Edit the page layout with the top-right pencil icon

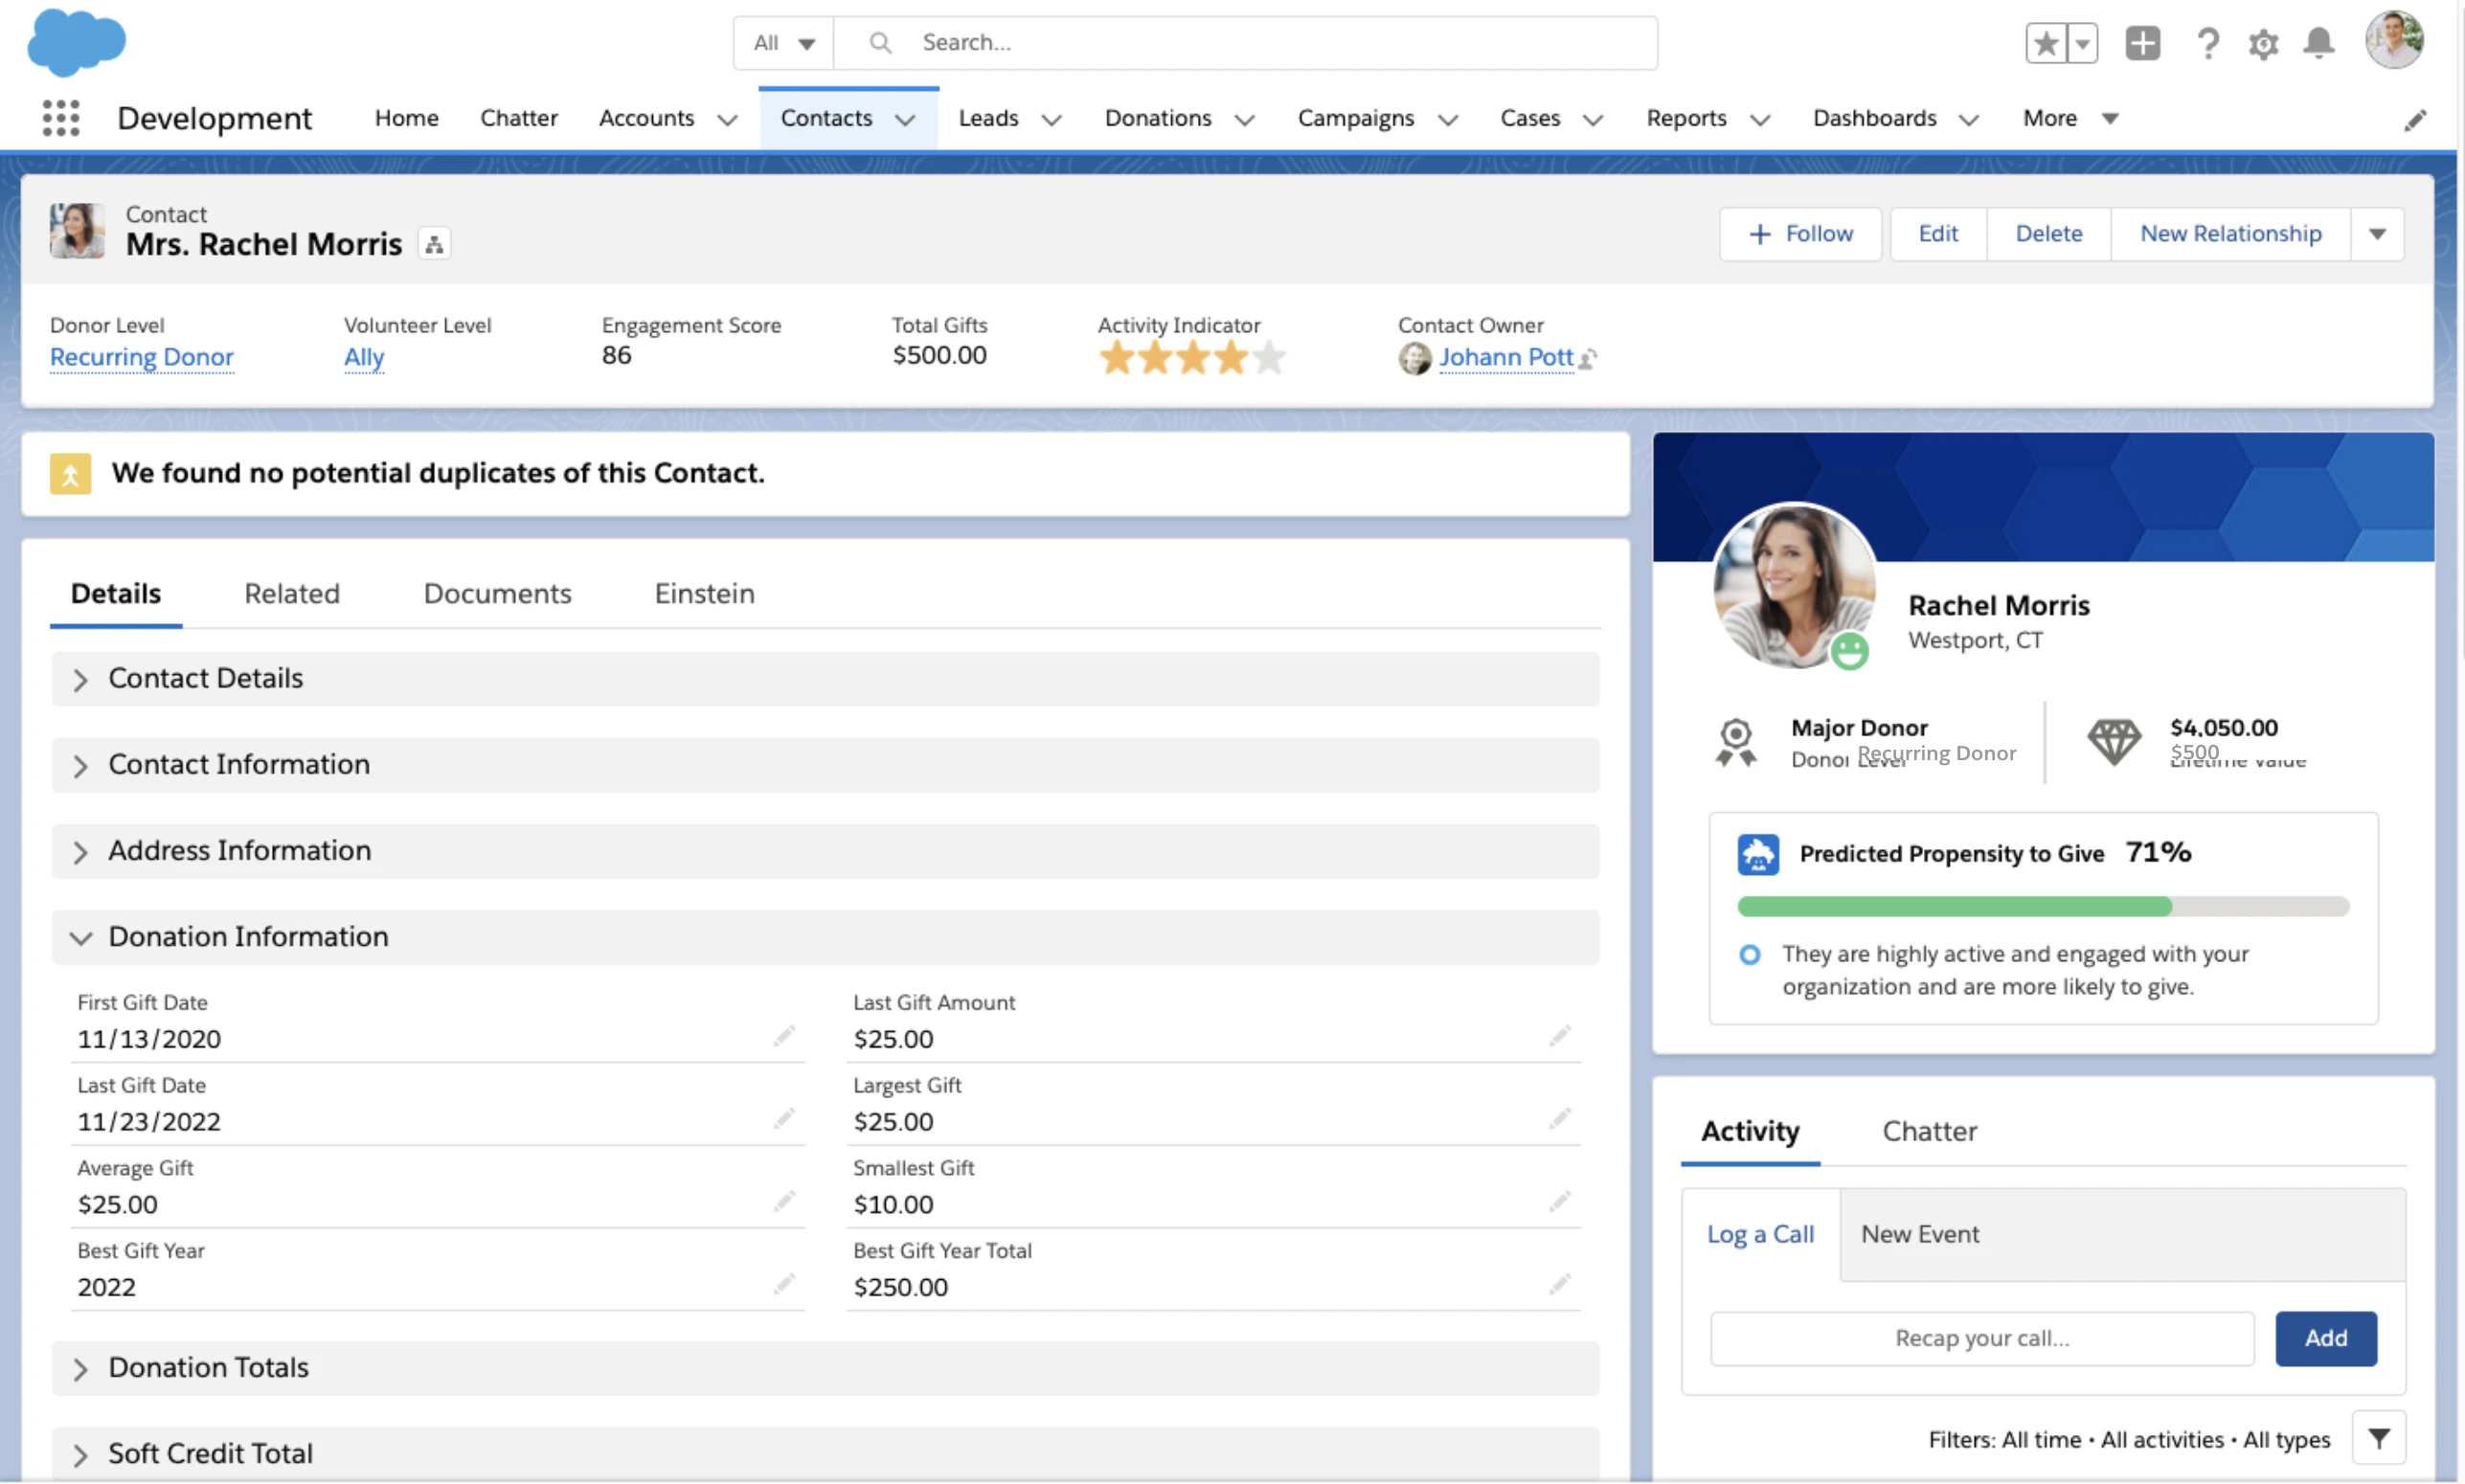click(x=2416, y=118)
